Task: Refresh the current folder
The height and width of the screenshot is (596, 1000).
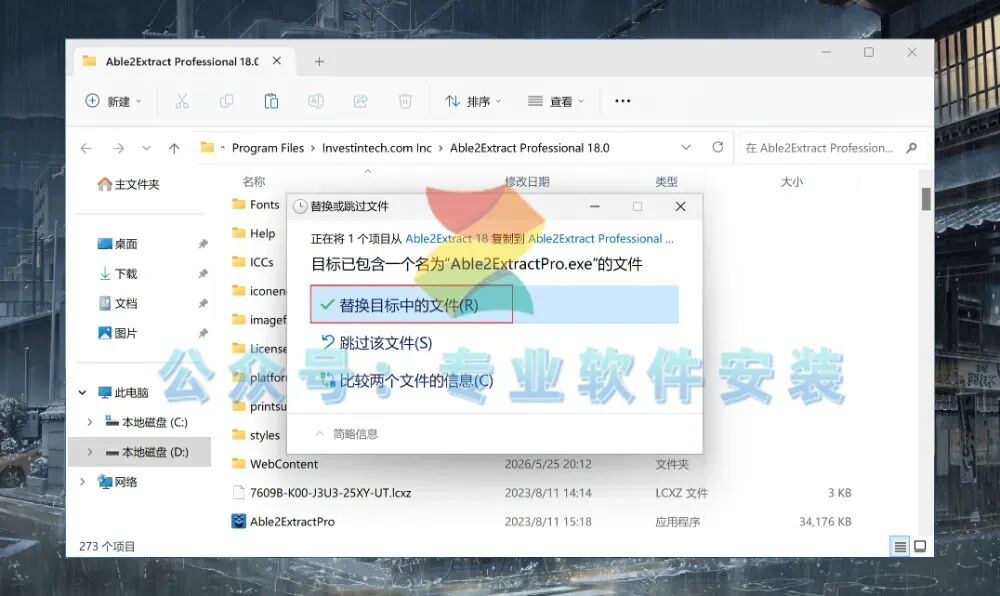Action: [717, 147]
